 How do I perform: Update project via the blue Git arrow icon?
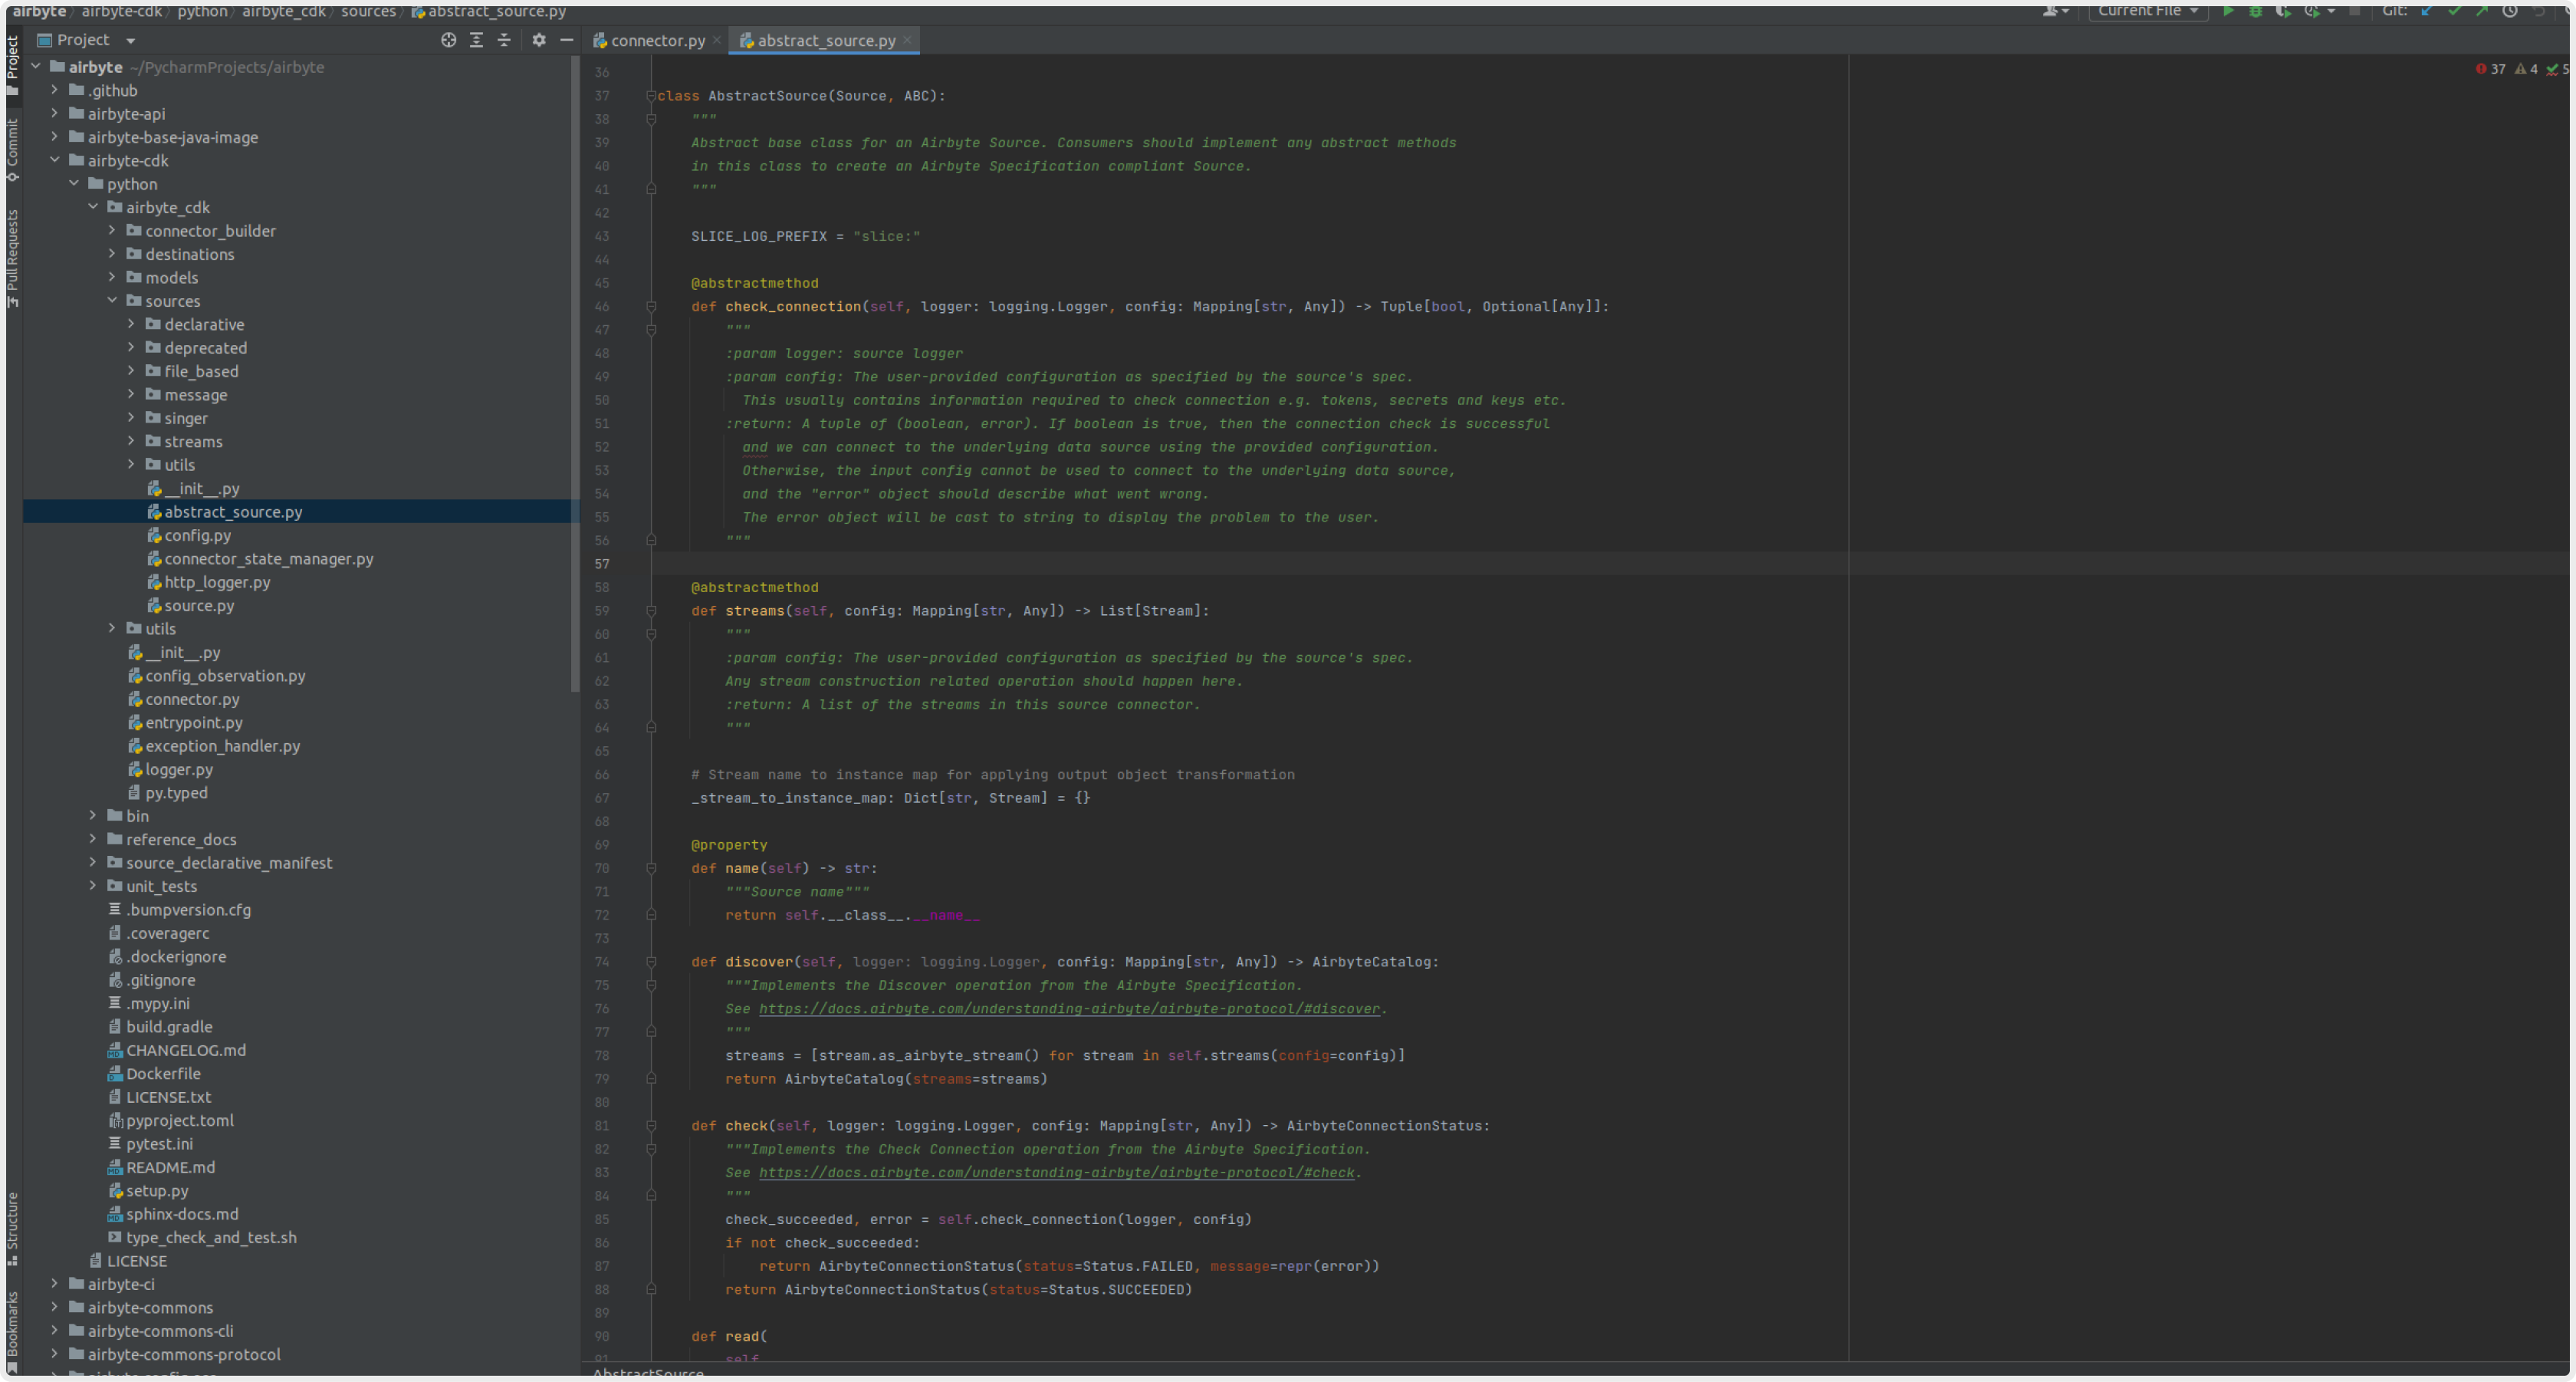[x=2427, y=12]
